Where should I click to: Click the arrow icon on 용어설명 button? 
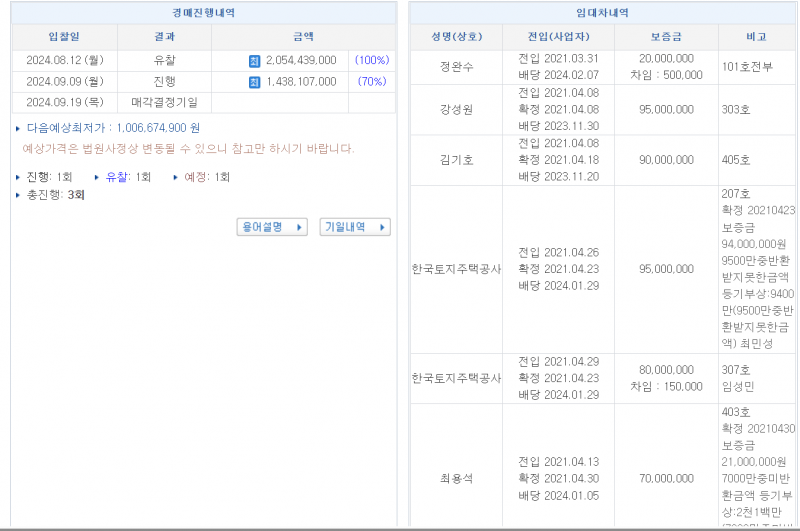coord(299,227)
